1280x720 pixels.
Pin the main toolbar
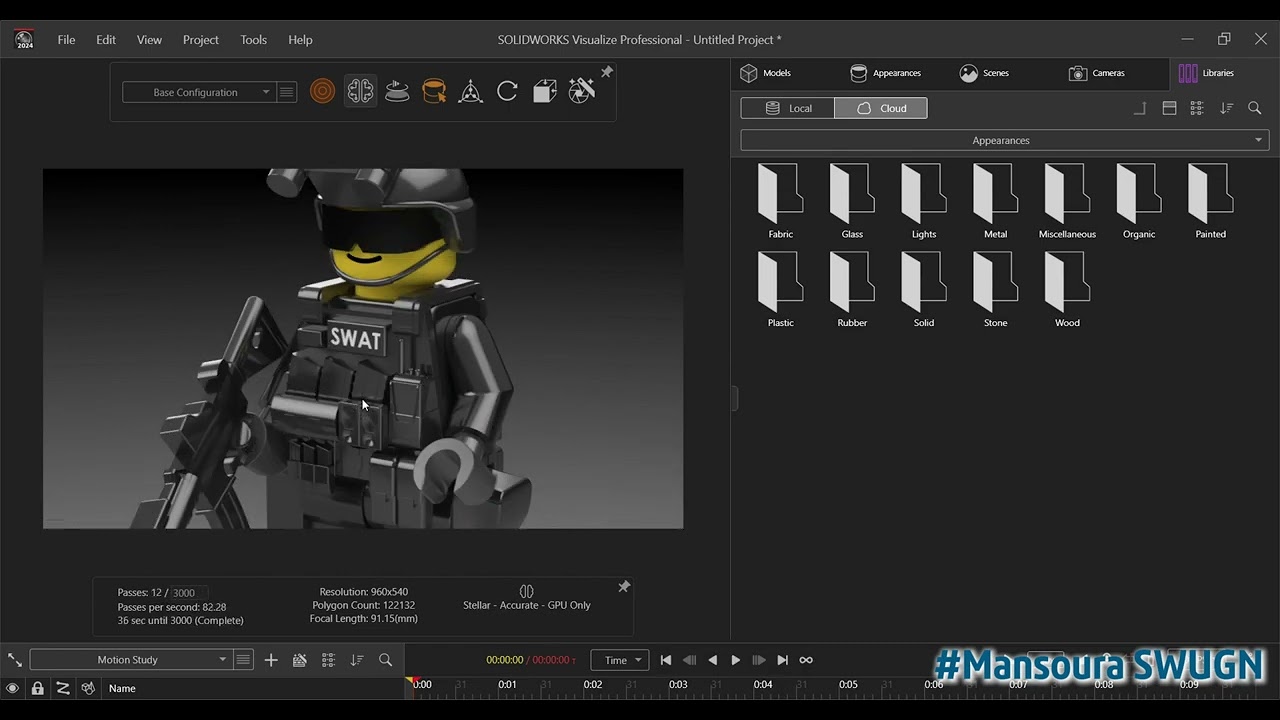pyautogui.click(x=607, y=72)
